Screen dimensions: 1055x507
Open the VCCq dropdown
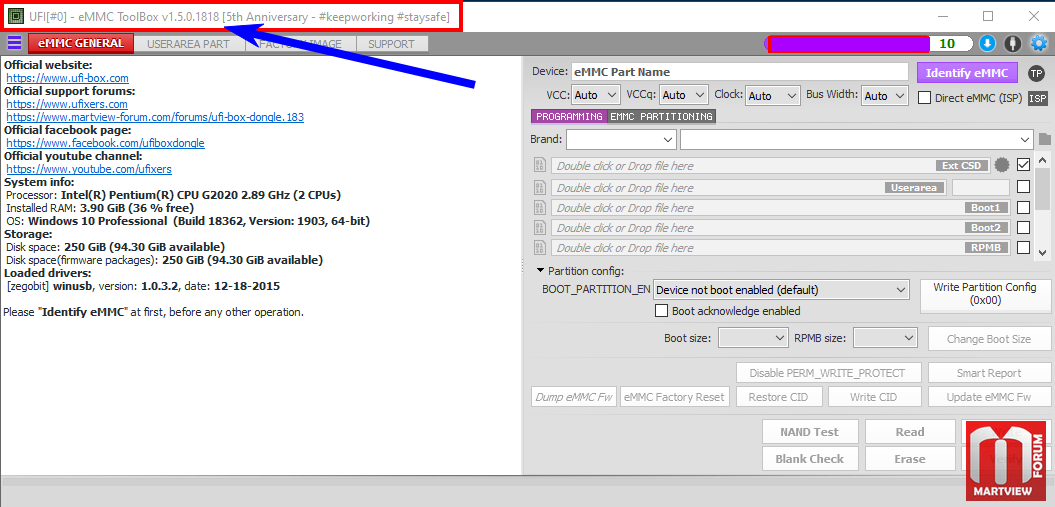684,95
